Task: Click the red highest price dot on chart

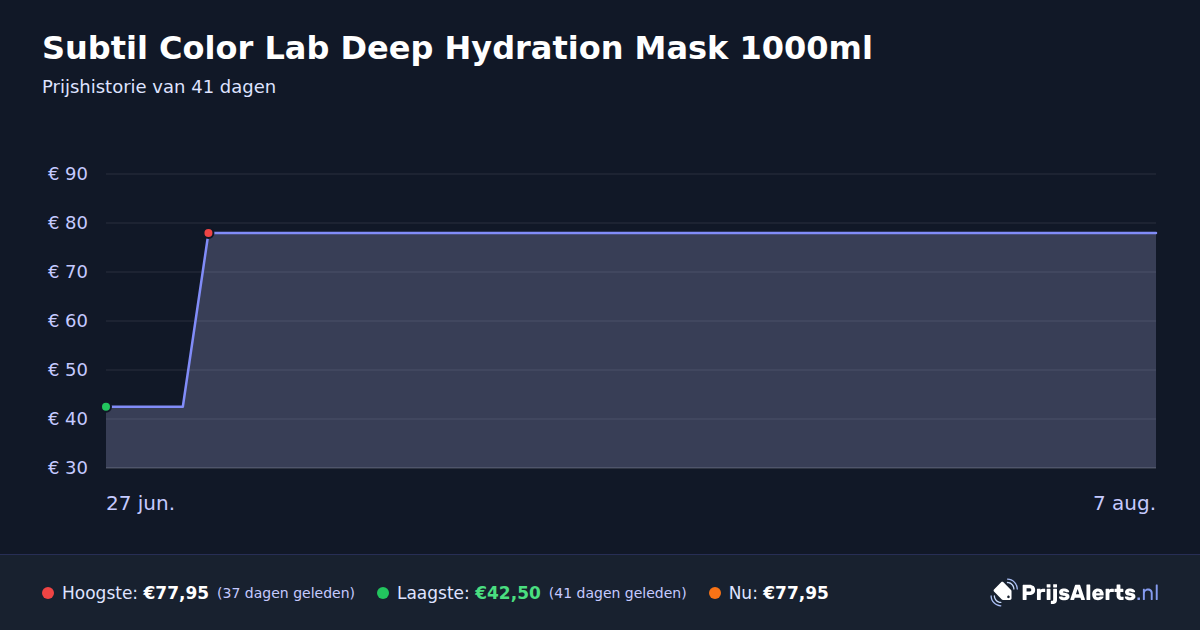Action: tap(208, 233)
